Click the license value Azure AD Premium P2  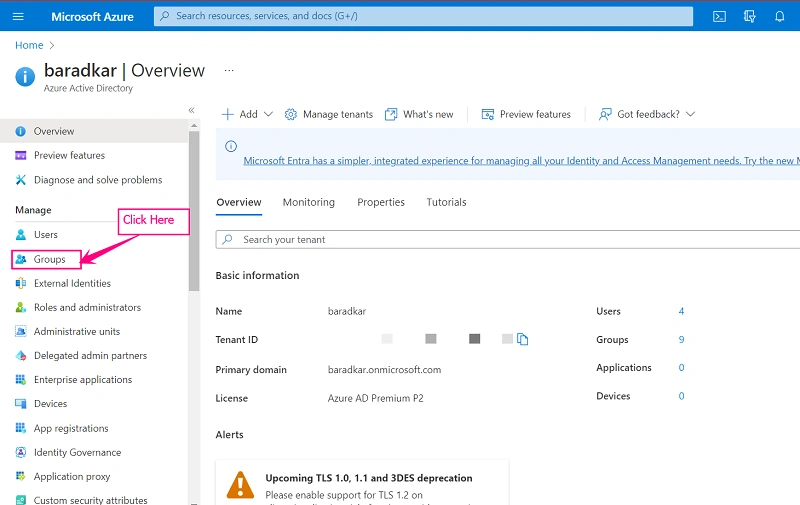point(376,398)
